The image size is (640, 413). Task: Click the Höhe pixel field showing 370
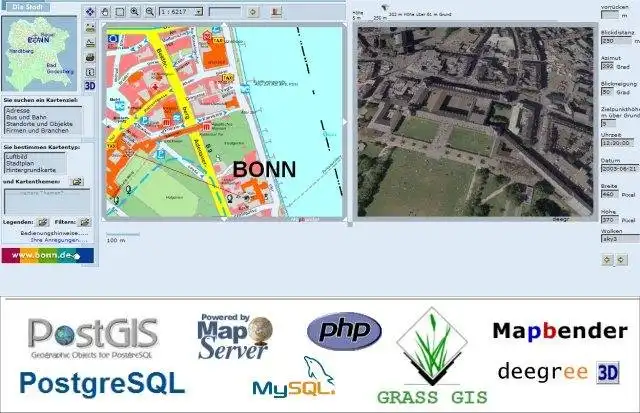click(609, 220)
